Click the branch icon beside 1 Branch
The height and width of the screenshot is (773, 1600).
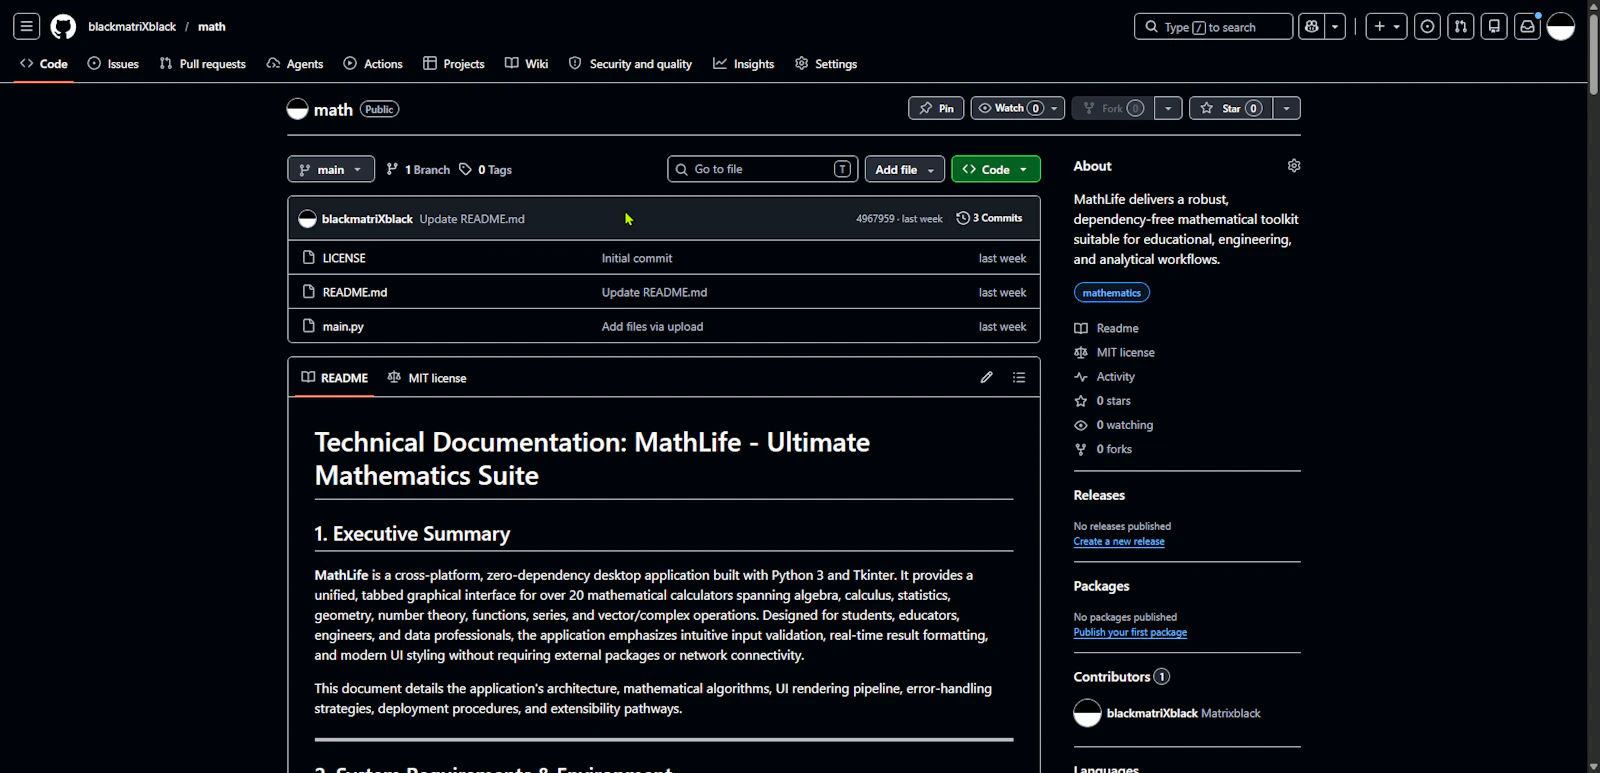click(393, 169)
